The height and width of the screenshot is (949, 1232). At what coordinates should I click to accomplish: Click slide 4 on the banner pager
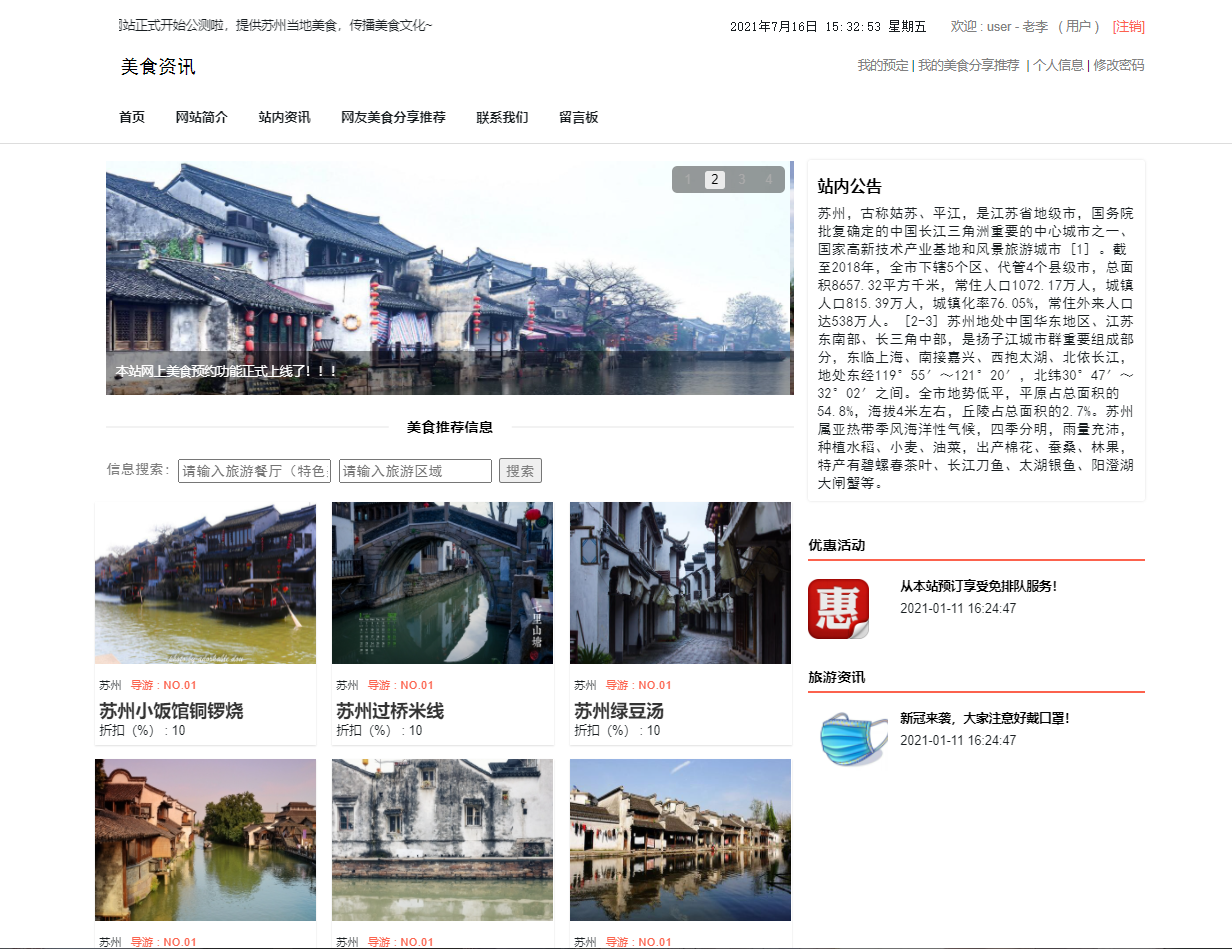pyautogui.click(x=767, y=180)
